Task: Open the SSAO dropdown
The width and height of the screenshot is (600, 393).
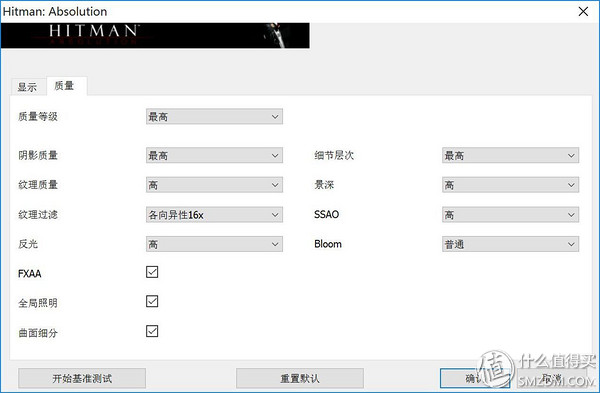Action: [510, 215]
